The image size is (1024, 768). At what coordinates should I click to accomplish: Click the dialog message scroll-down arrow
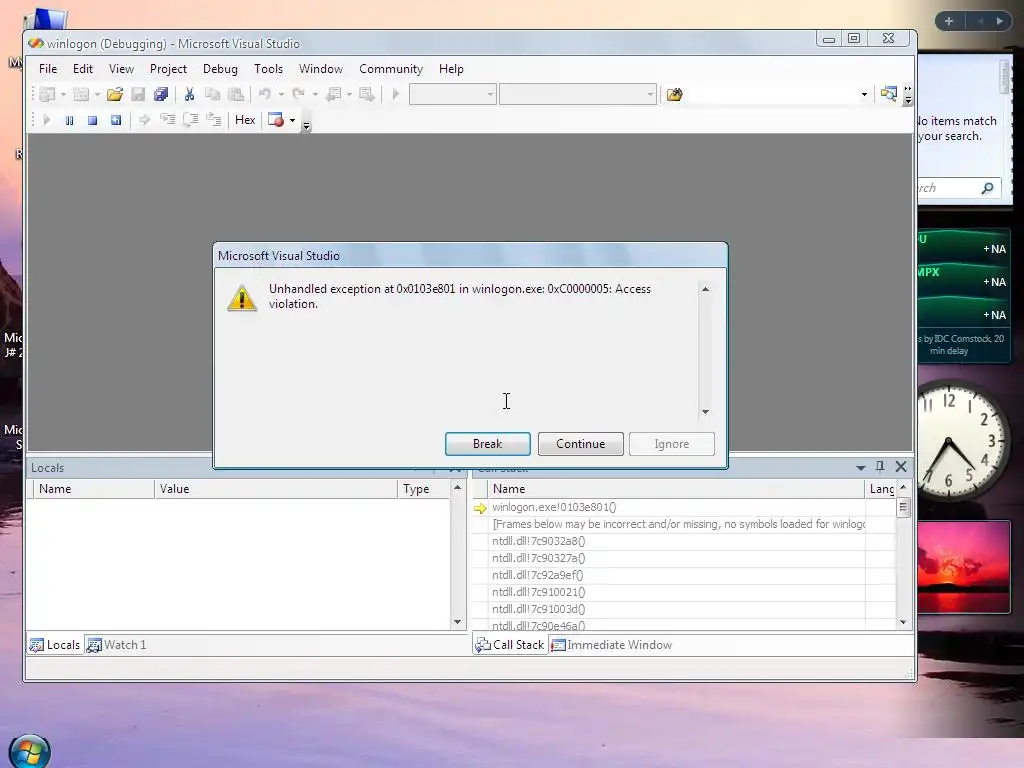(705, 412)
